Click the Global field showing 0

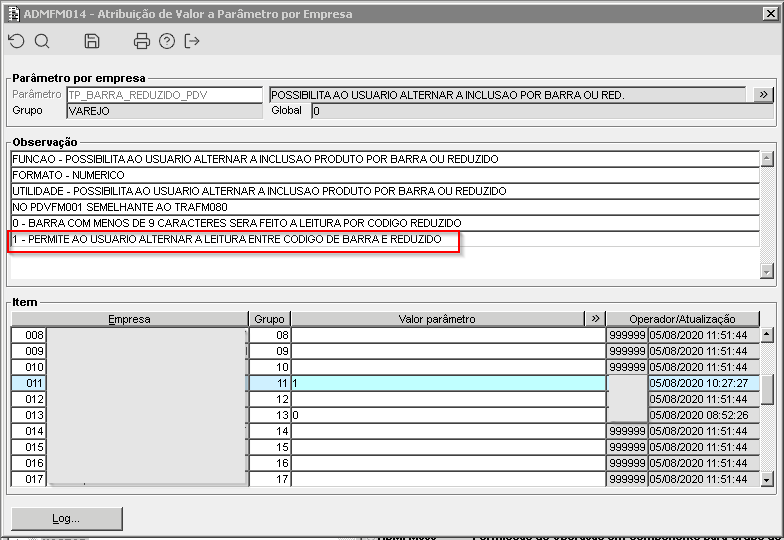[542, 110]
